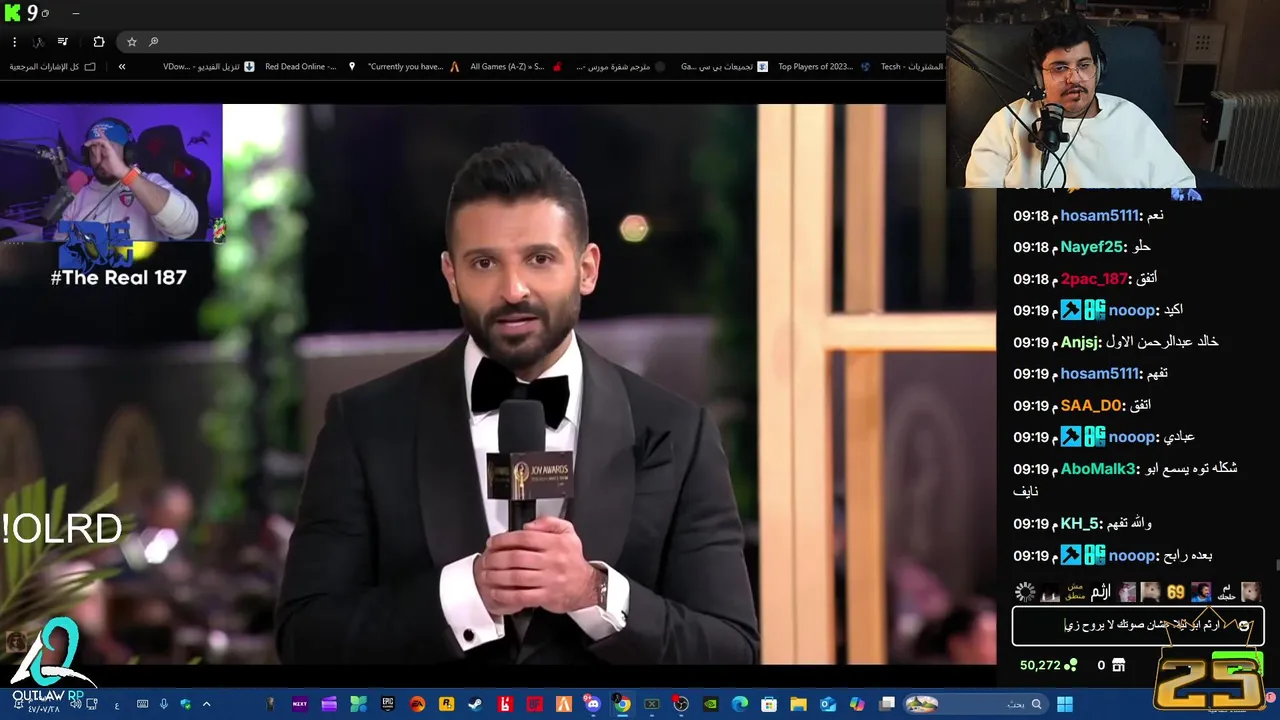Click username Nayef25 in chat
The width and height of the screenshot is (1280, 720).
point(1091,247)
